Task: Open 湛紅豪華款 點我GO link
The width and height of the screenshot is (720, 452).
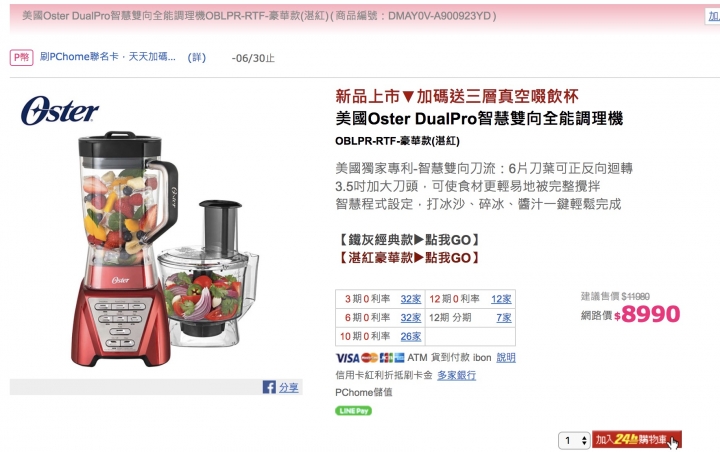Action: click(x=409, y=258)
